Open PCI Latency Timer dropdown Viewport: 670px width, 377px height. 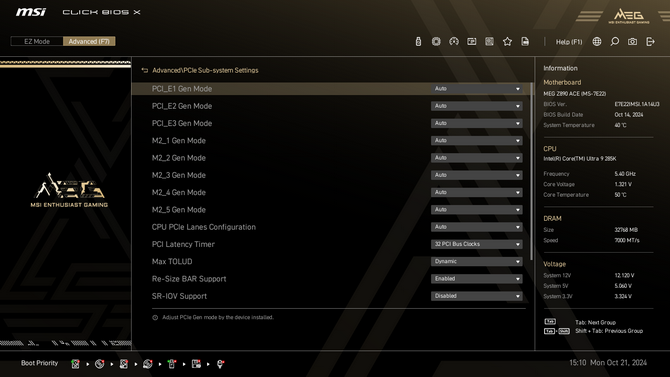pos(476,244)
